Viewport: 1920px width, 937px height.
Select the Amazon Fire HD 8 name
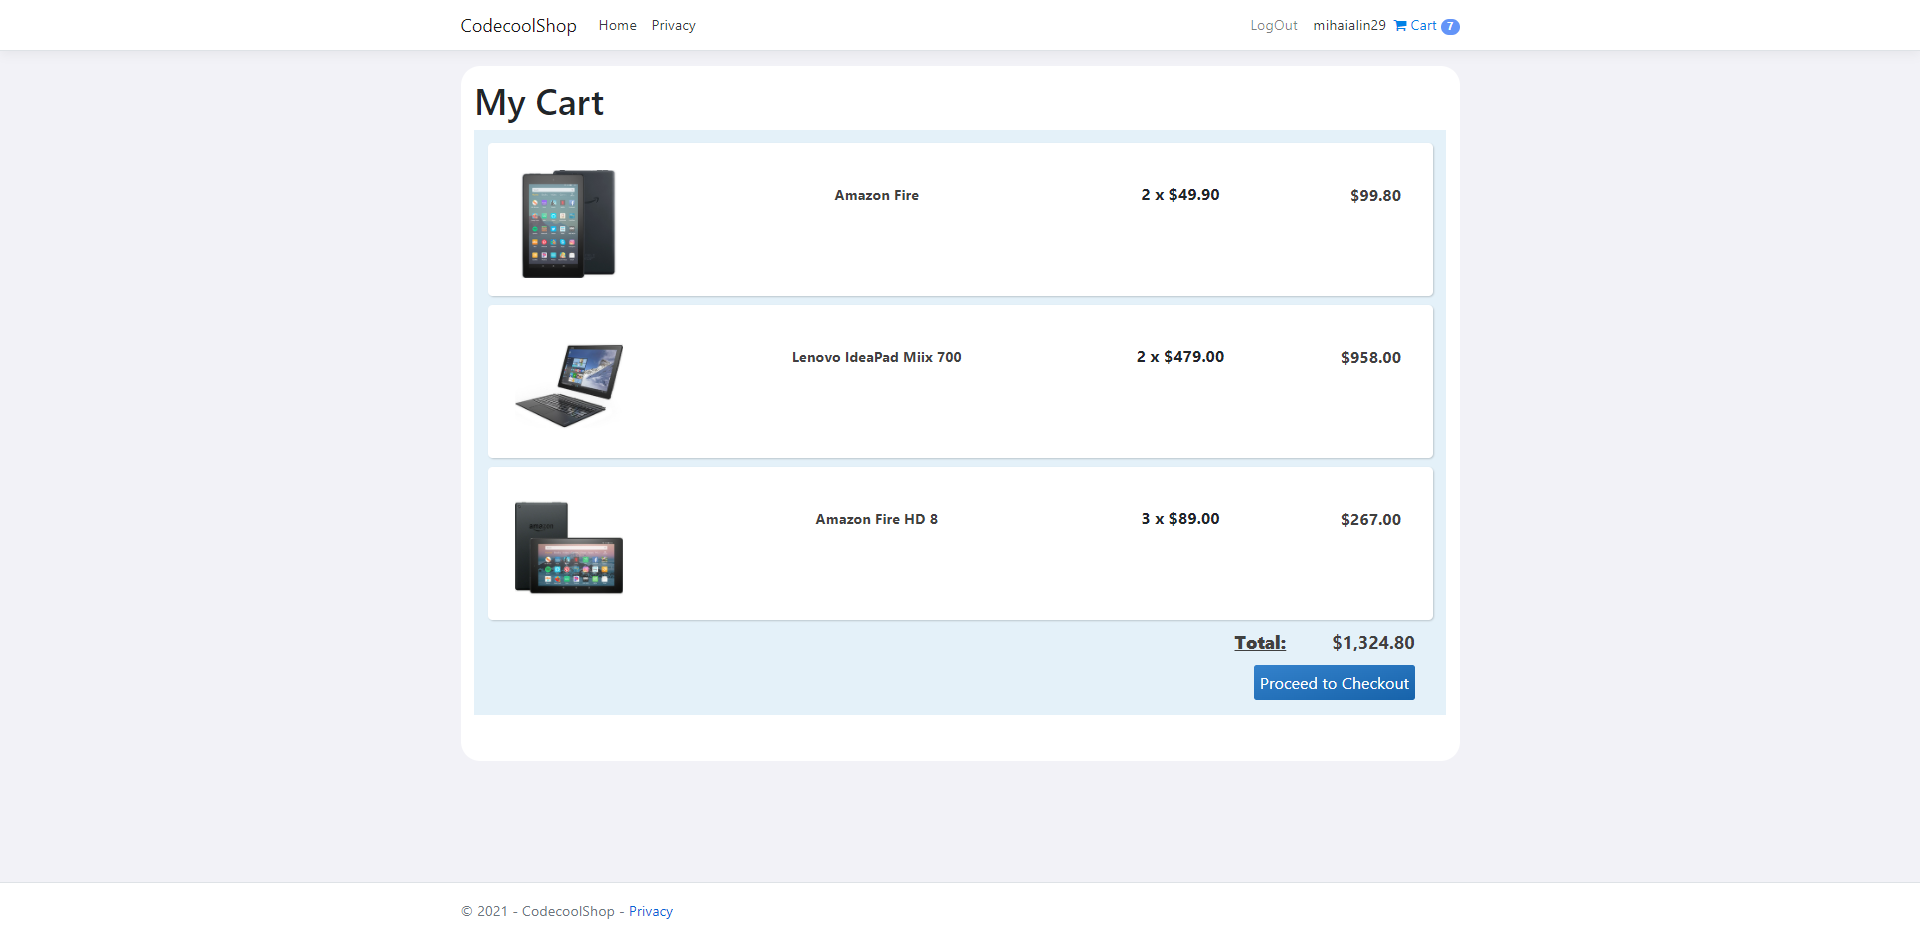click(876, 520)
